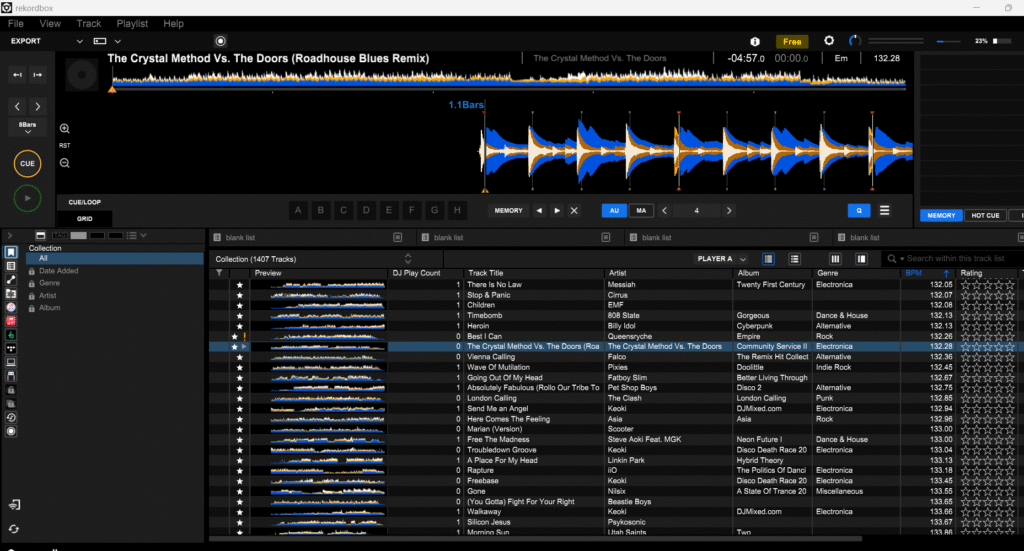Jump to the previous track

tap(18, 75)
